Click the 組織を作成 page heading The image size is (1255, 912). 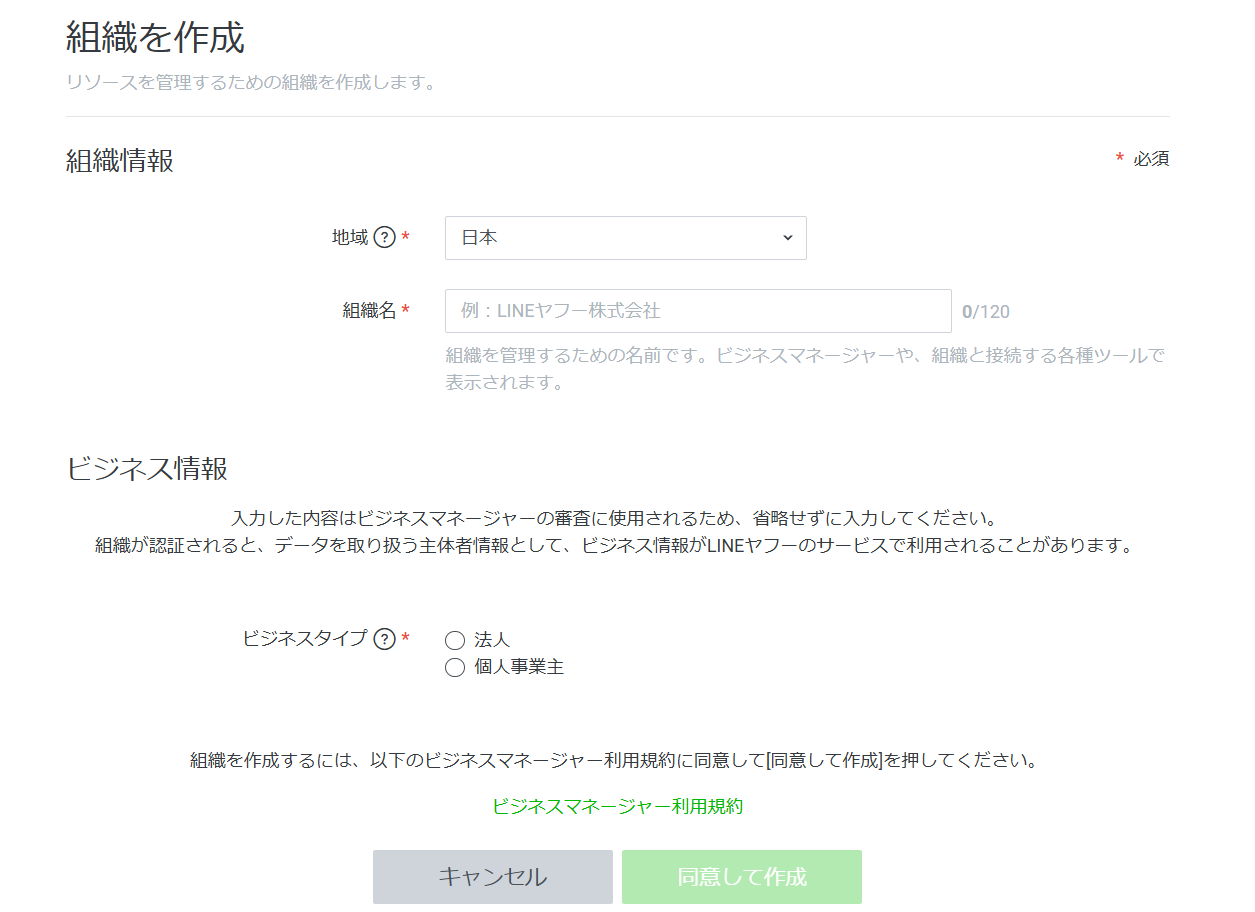click(x=155, y=38)
